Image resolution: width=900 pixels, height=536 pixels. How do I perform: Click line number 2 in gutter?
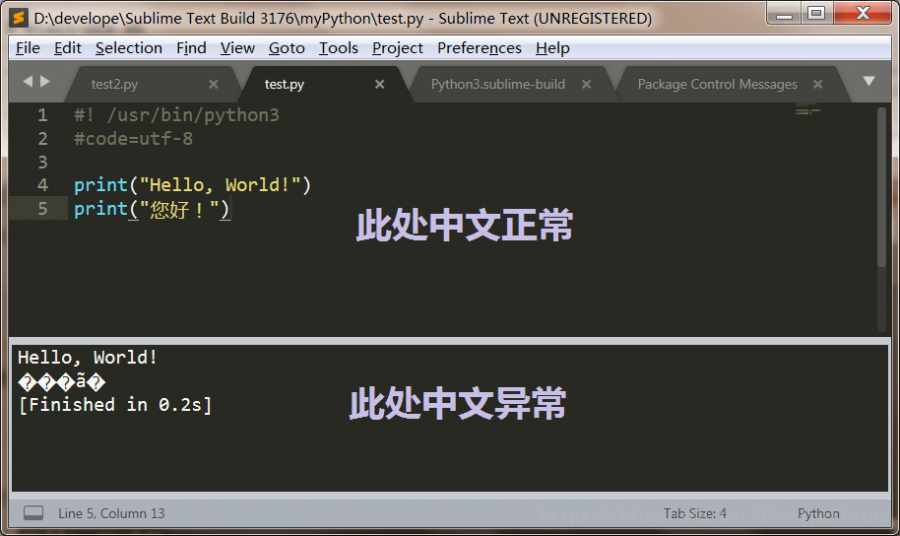tap(42, 139)
